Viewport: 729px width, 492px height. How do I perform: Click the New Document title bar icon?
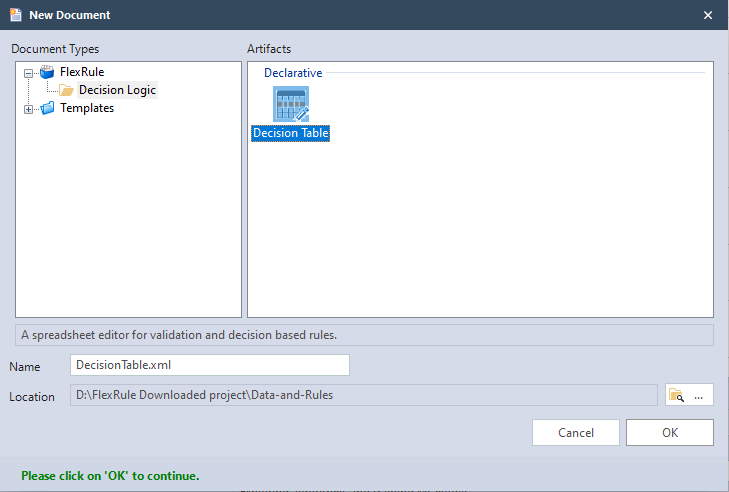(16, 15)
